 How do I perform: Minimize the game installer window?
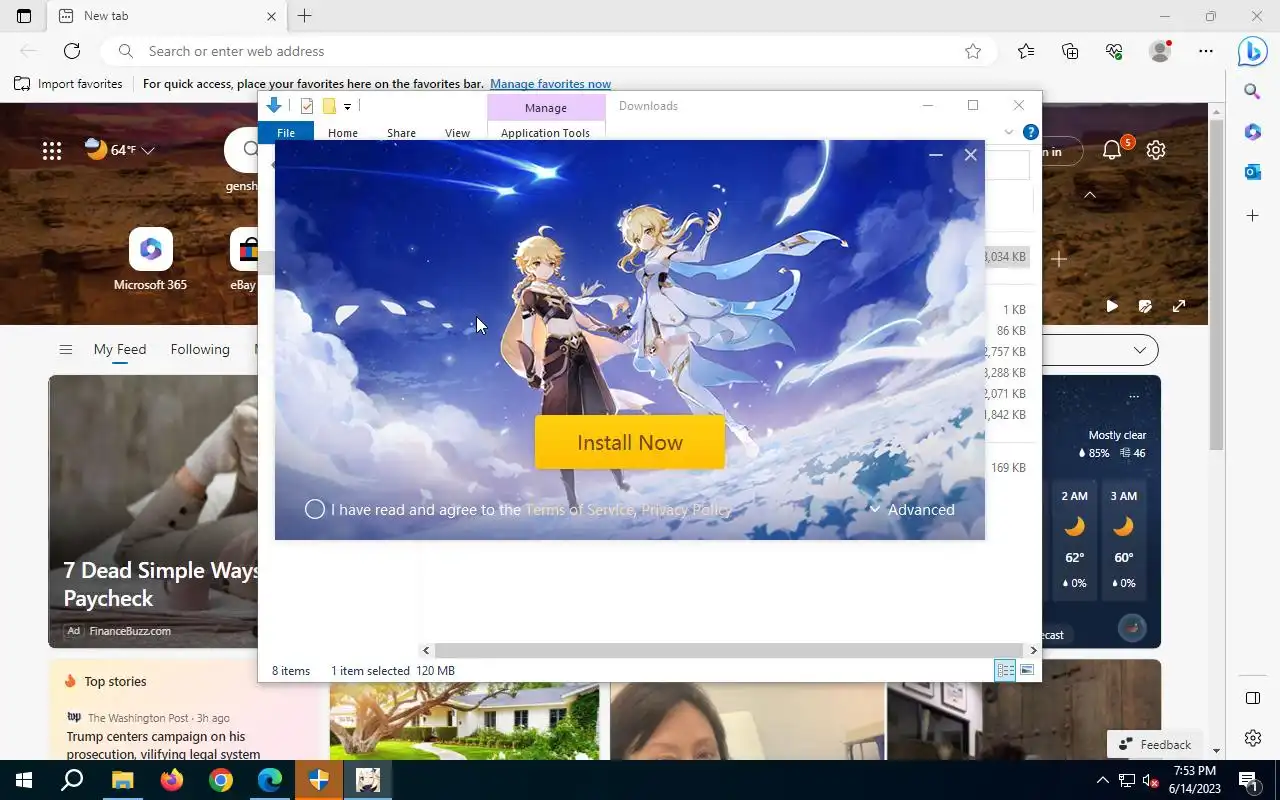936,155
